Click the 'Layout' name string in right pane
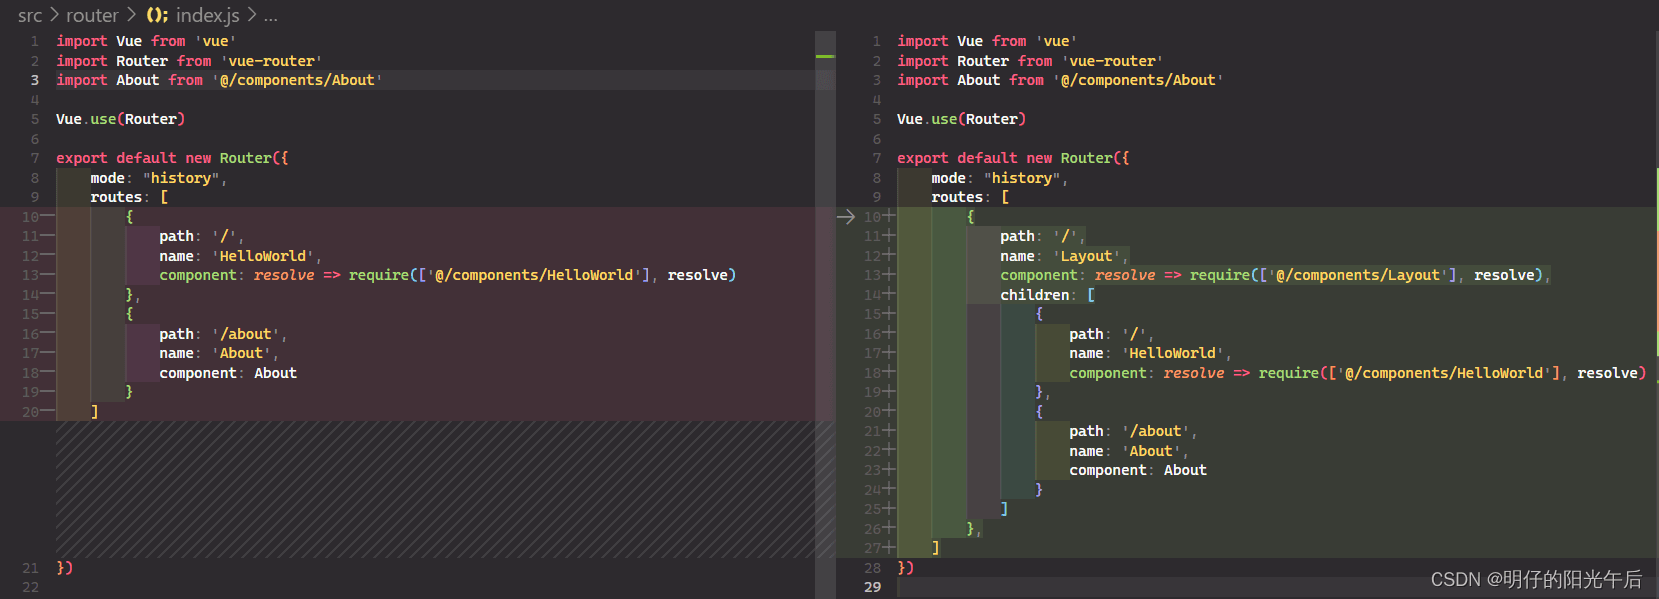 pos(1086,256)
